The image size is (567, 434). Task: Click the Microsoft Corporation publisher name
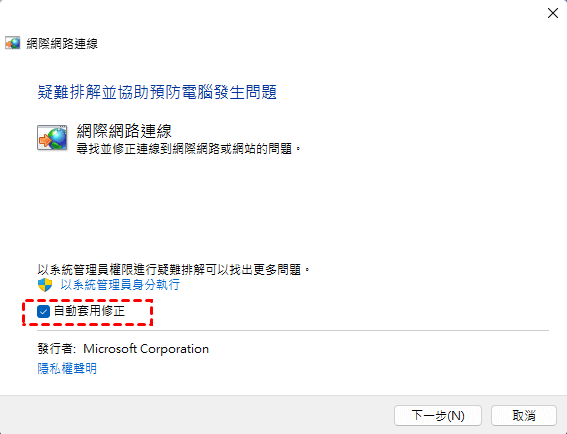pos(146,349)
